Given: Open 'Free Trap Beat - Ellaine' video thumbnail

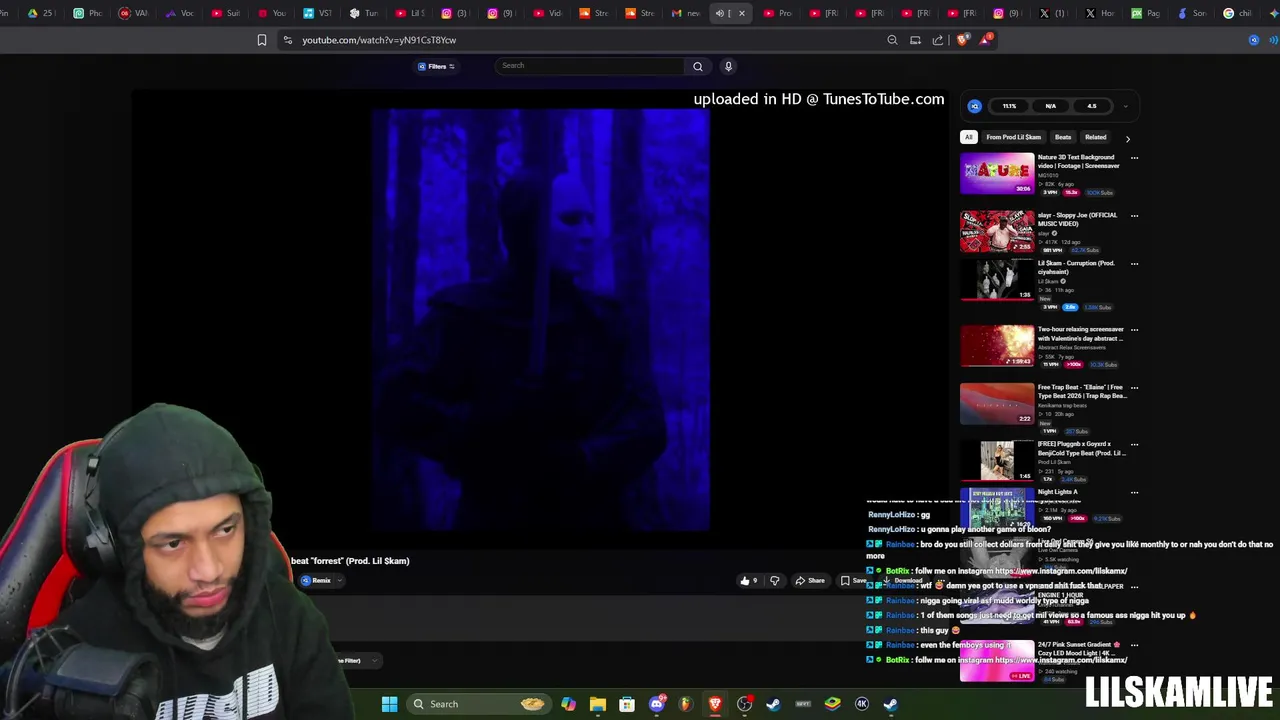Looking at the screenshot, I should [x=997, y=404].
